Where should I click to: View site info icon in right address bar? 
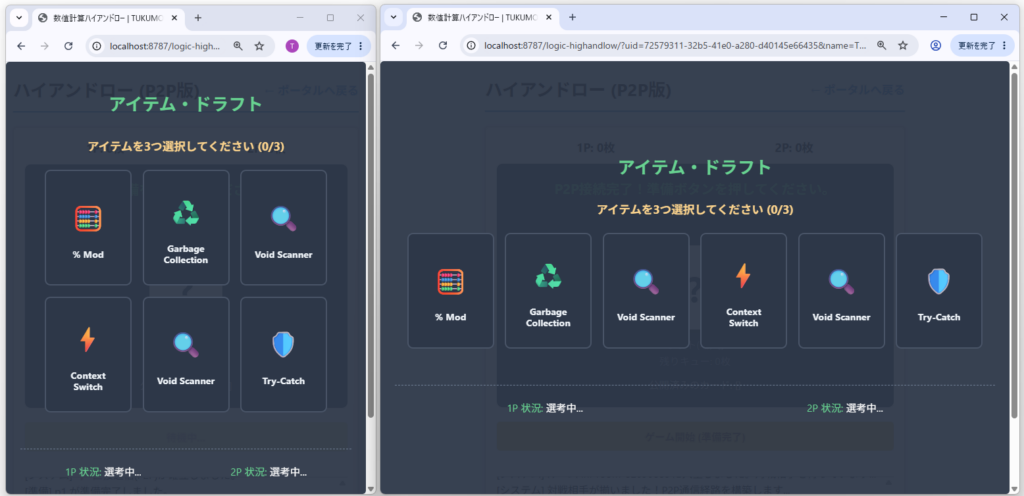(472, 46)
